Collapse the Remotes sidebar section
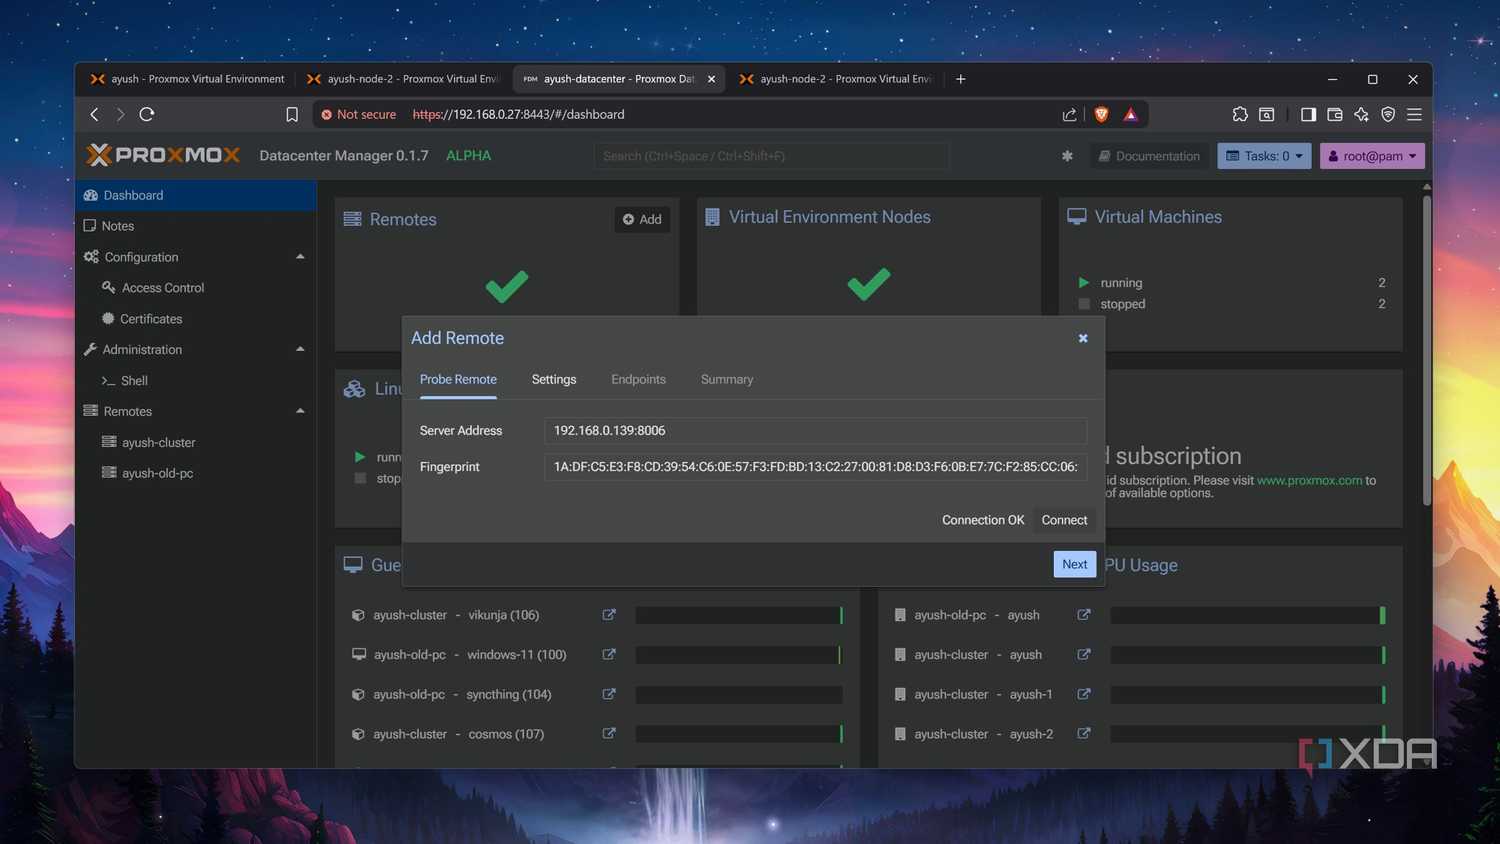The height and width of the screenshot is (844, 1500). coord(300,411)
